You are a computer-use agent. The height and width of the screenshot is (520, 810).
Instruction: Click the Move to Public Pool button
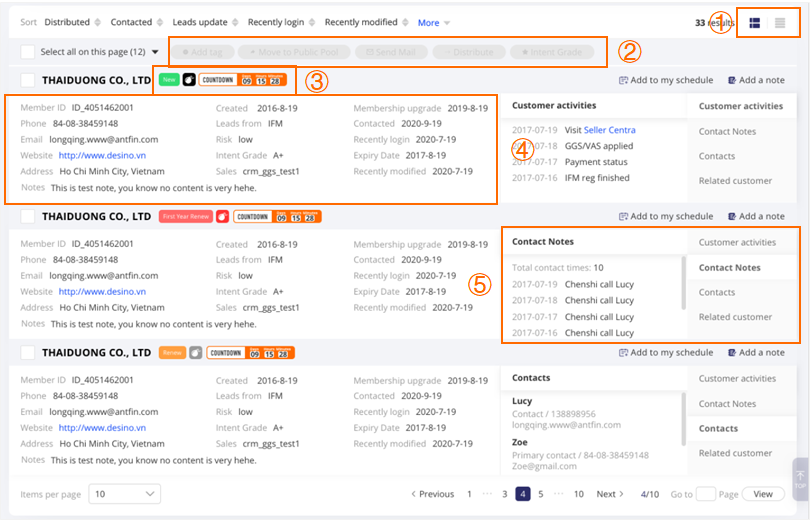pos(294,52)
